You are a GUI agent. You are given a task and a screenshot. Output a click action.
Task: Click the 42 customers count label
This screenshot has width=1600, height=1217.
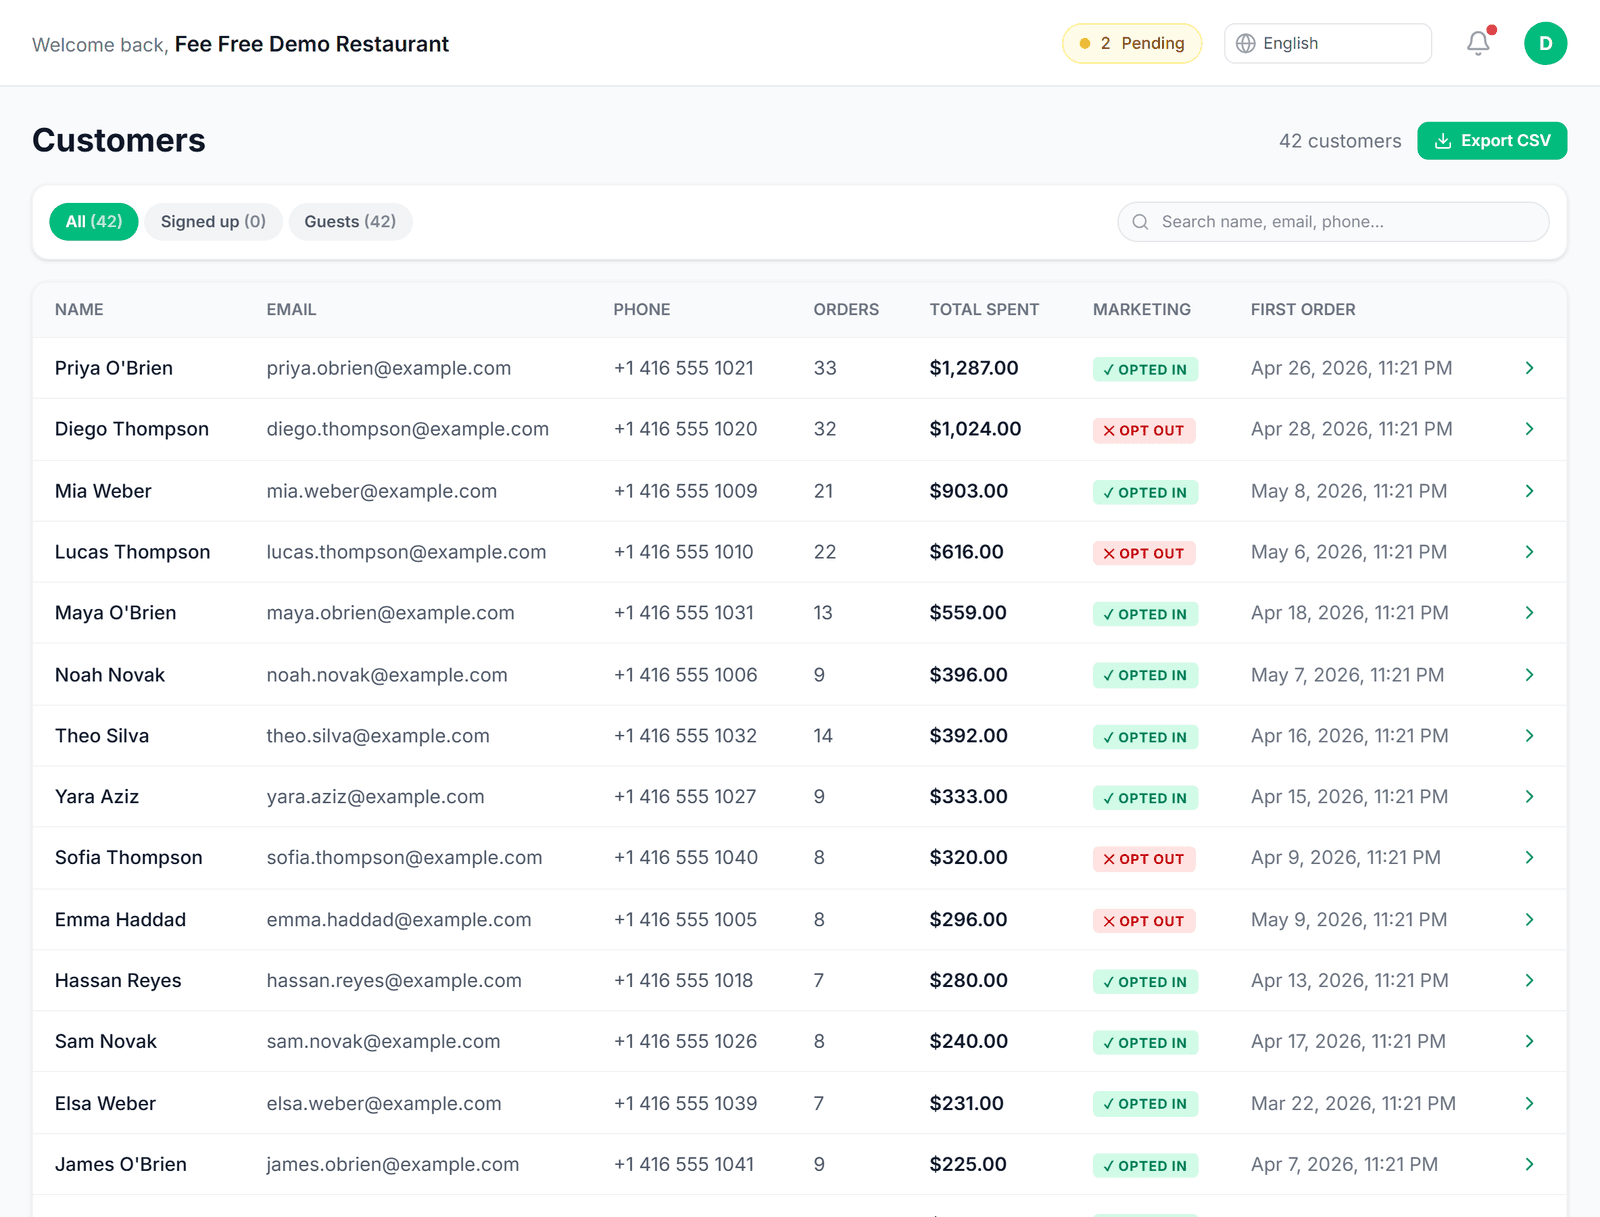point(1340,141)
